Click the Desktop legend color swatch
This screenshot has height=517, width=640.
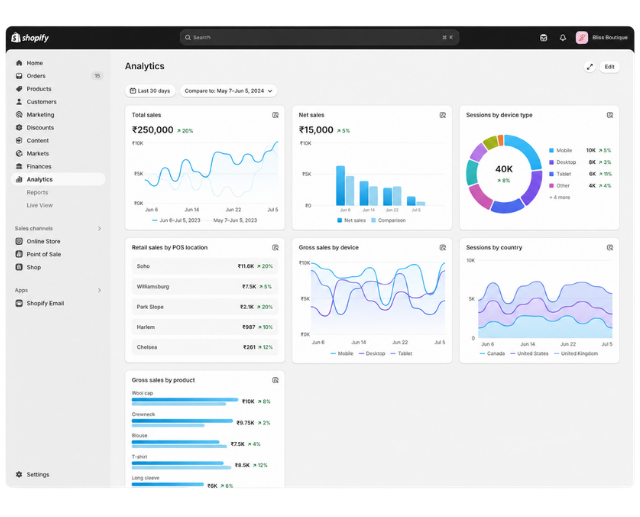coord(551,162)
